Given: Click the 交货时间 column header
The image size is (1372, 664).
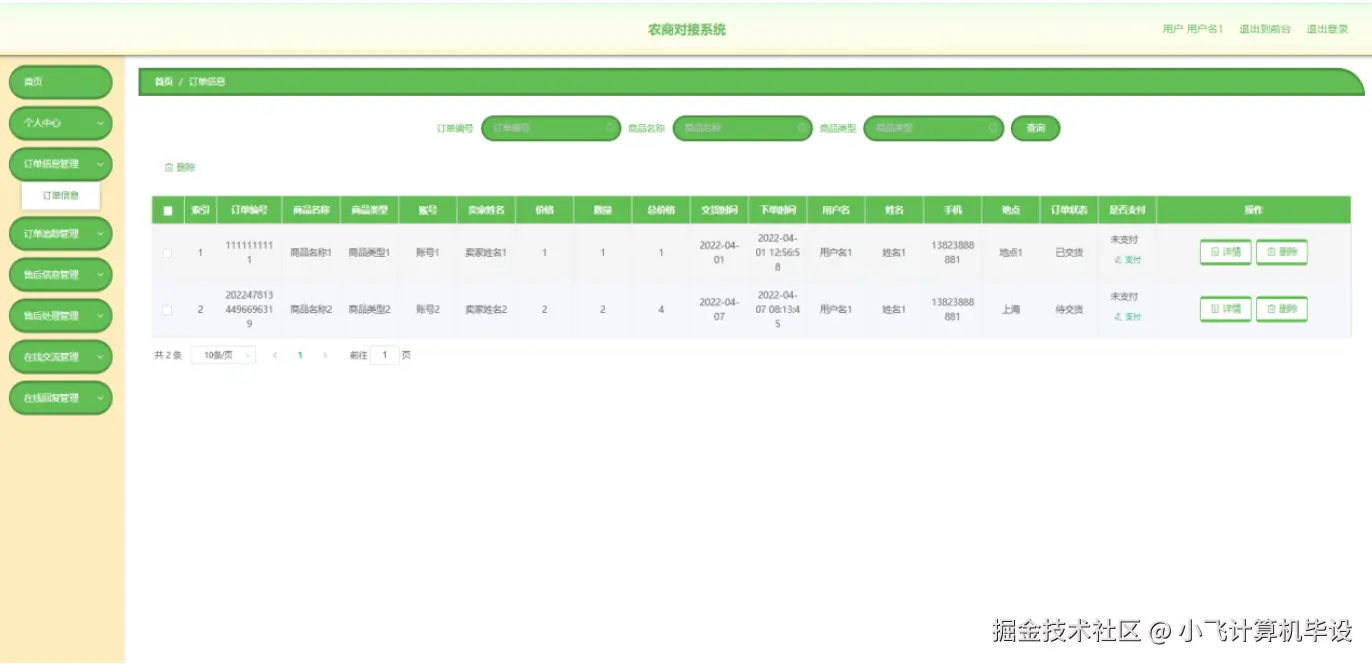Looking at the screenshot, I should click(719, 211).
